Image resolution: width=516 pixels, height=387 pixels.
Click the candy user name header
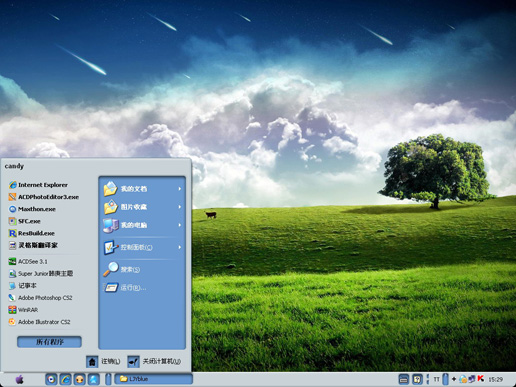(x=14, y=166)
